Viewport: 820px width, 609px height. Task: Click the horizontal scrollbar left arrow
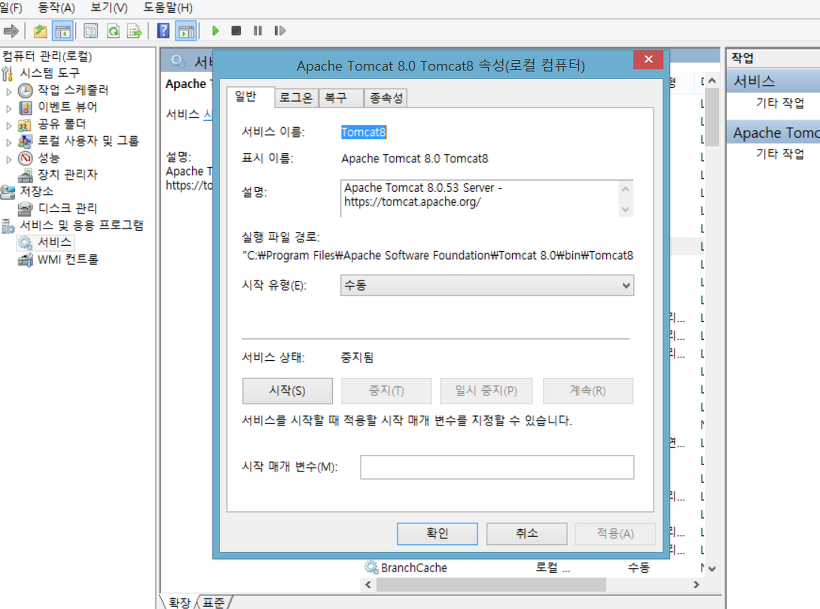point(368,584)
